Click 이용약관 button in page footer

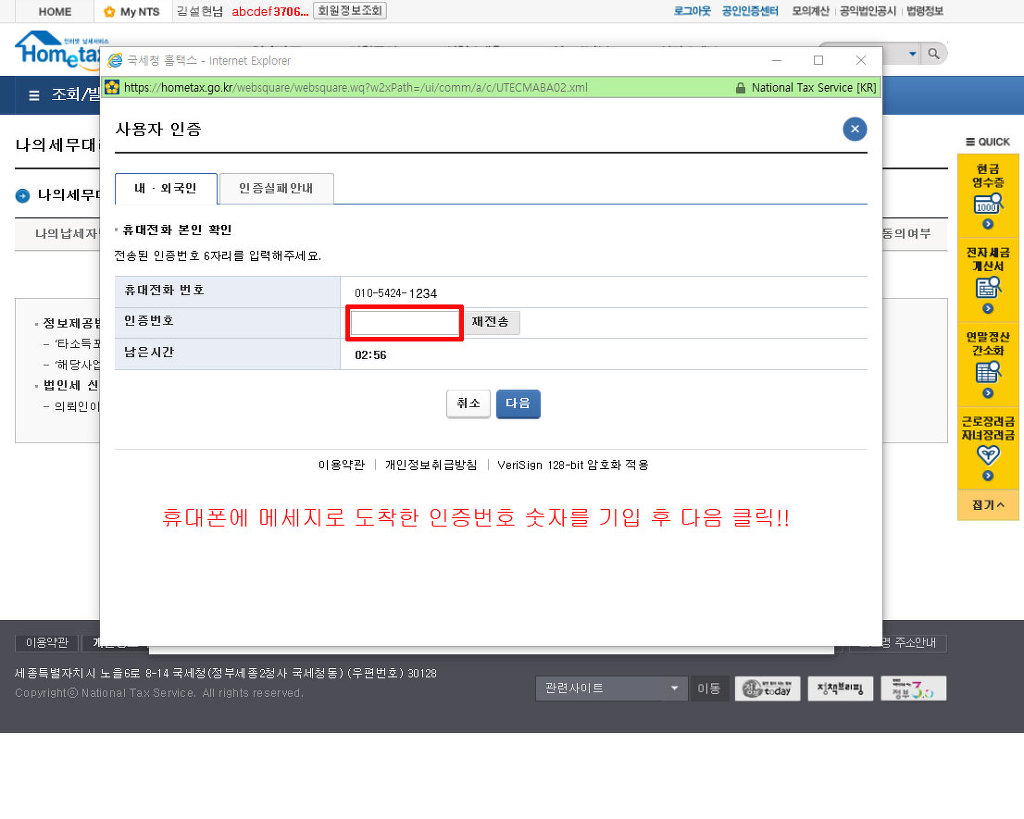point(46,643)
